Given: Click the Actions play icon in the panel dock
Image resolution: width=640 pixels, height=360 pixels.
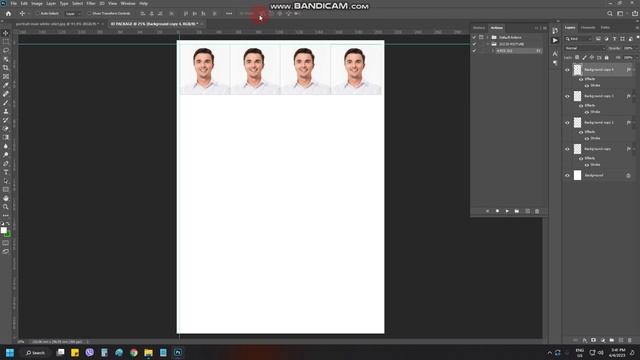Looking at the screenshot, I should tap(555, 40).
